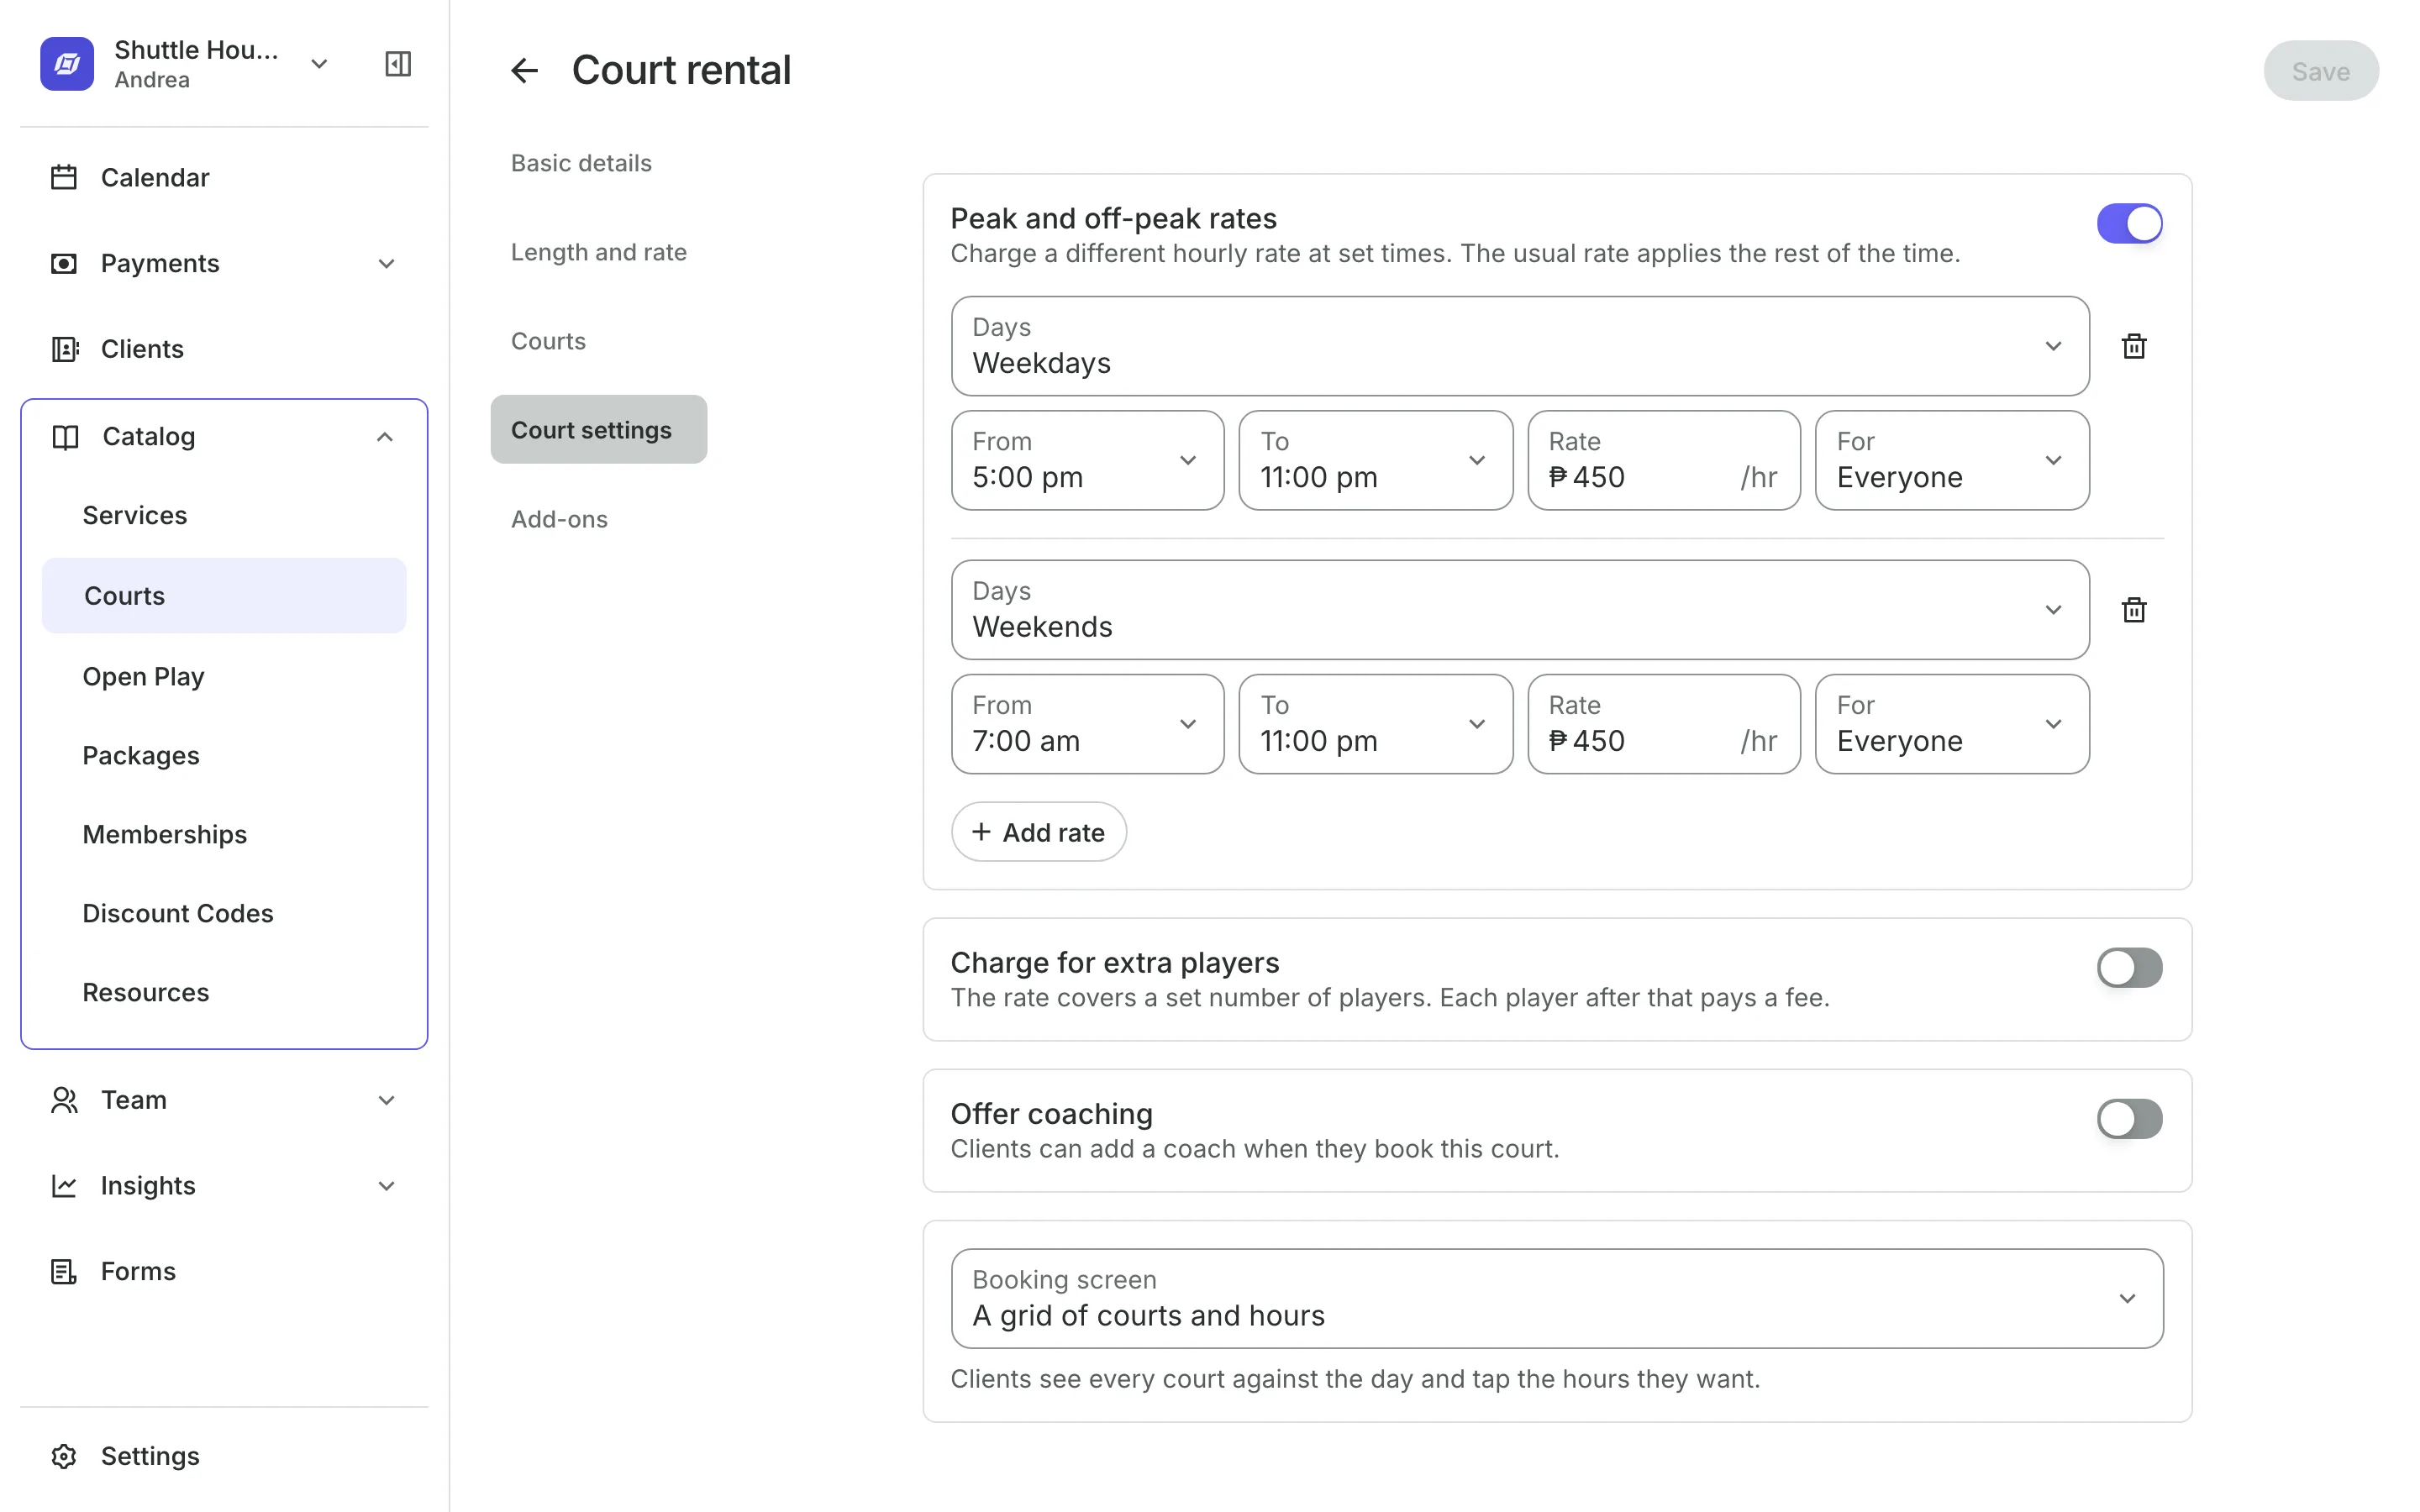Expand the Team section chevron

click(x=387, y=1100)
